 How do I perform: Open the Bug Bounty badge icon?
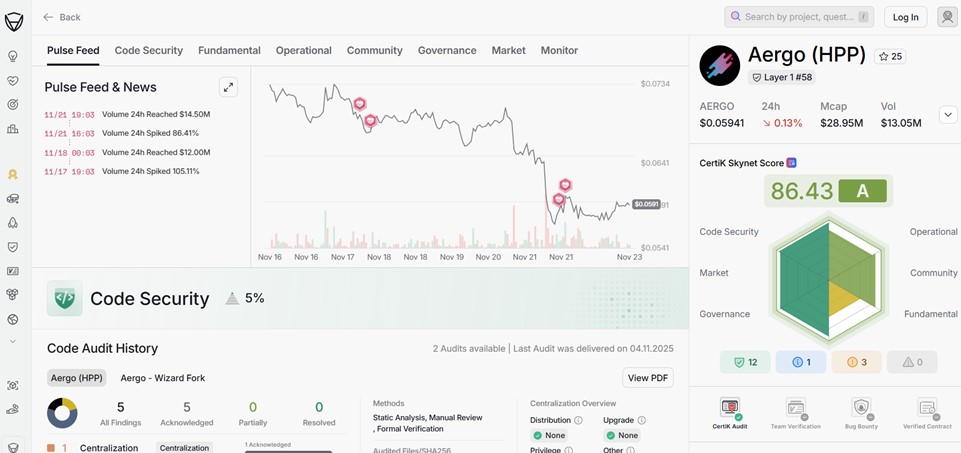click(861, 408)
